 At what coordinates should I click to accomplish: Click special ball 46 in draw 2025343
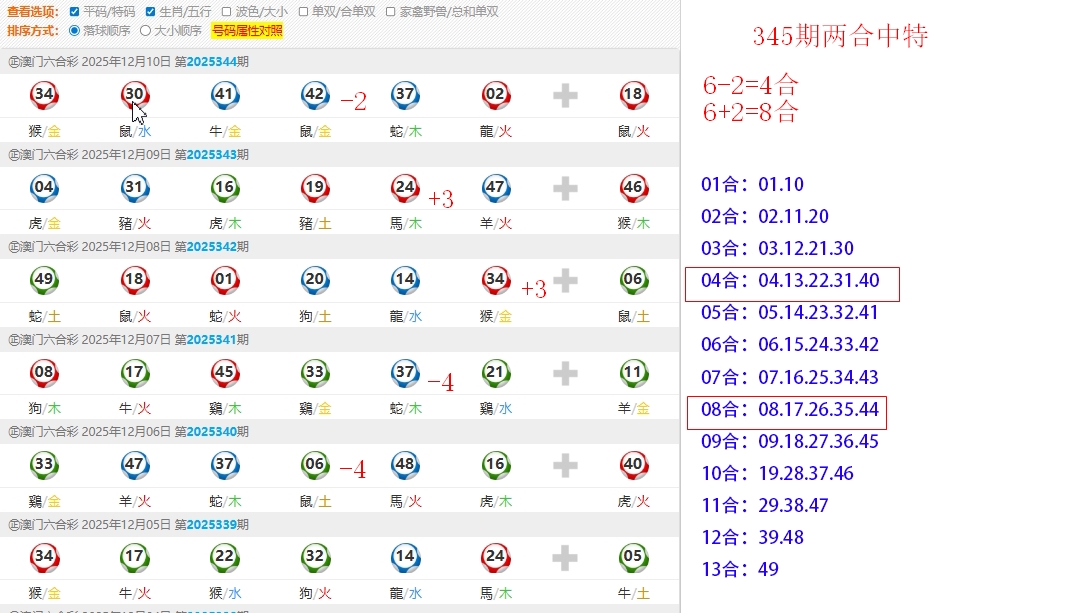point(632,188)
